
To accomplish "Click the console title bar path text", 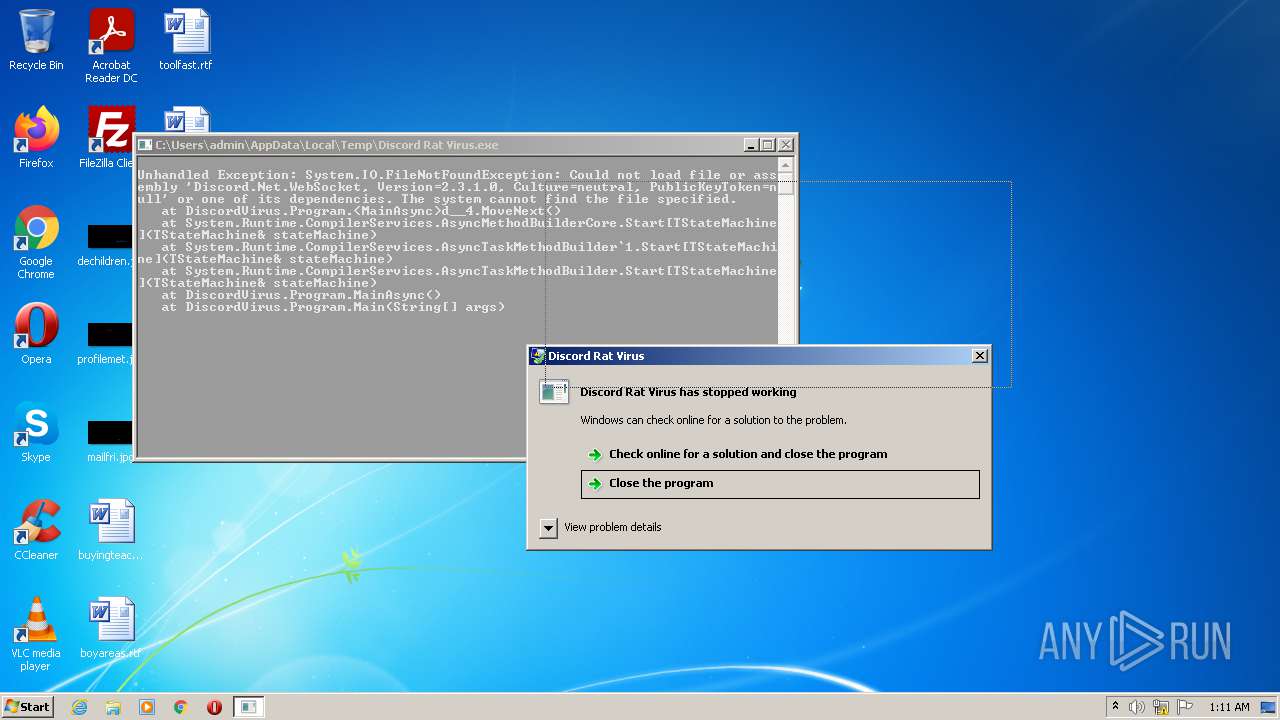I will (327, 146).
